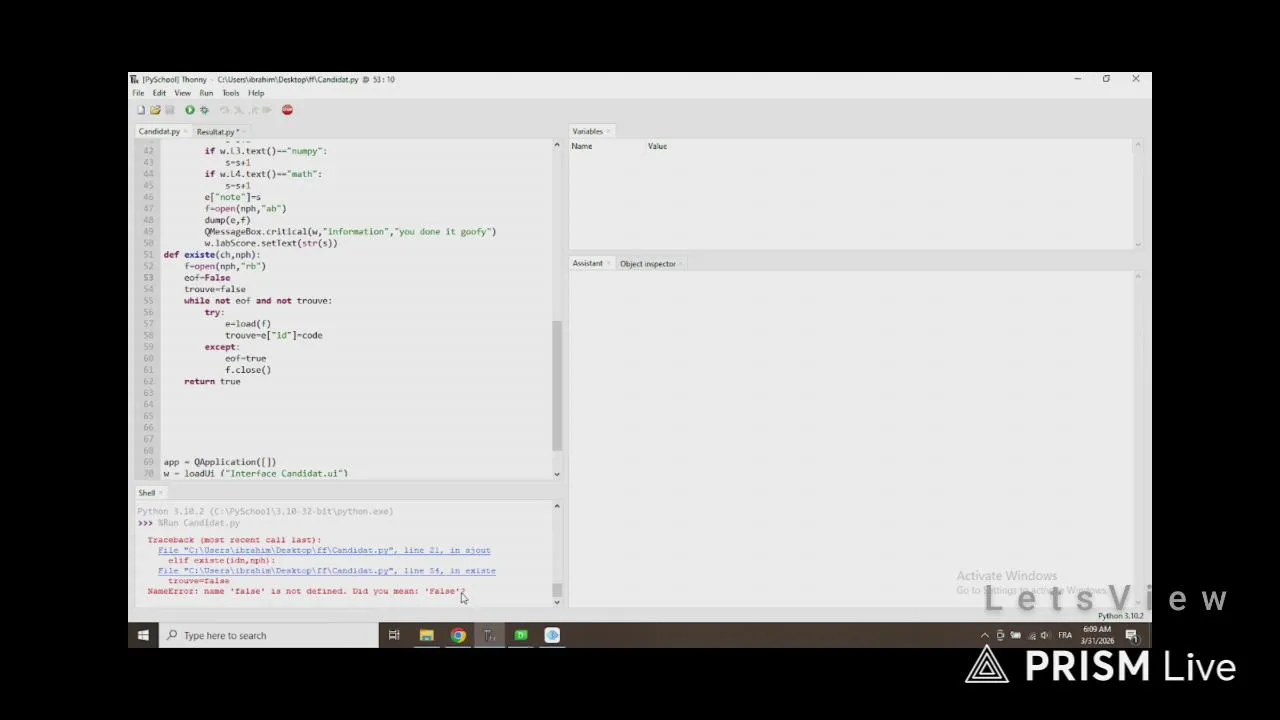Switch to the Candidat.py editor tab
Image resolution: width=1280 pixels, height=720 pixels.
(158, 132)
